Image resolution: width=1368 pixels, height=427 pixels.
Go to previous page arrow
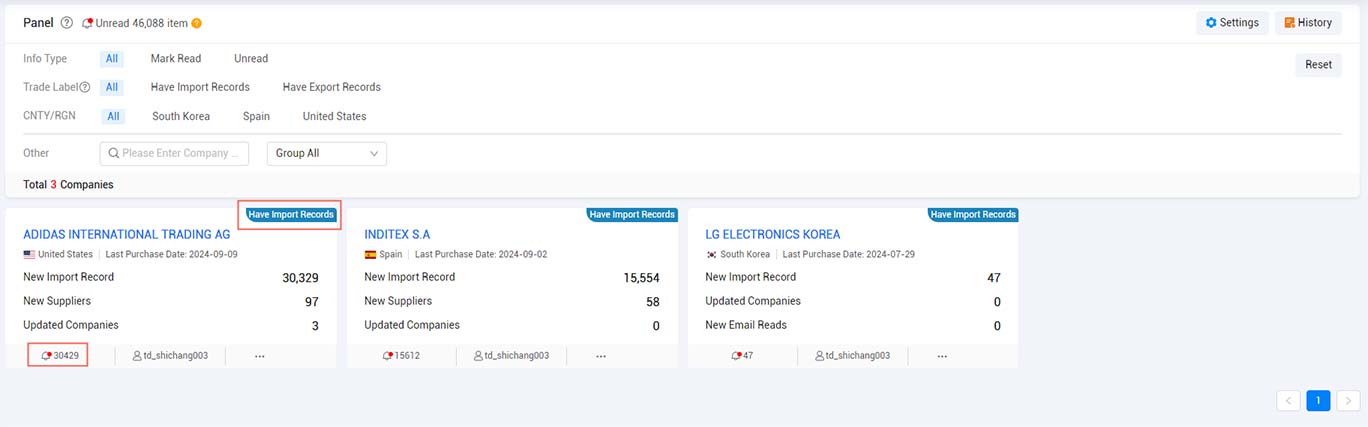click(1288, 401)
